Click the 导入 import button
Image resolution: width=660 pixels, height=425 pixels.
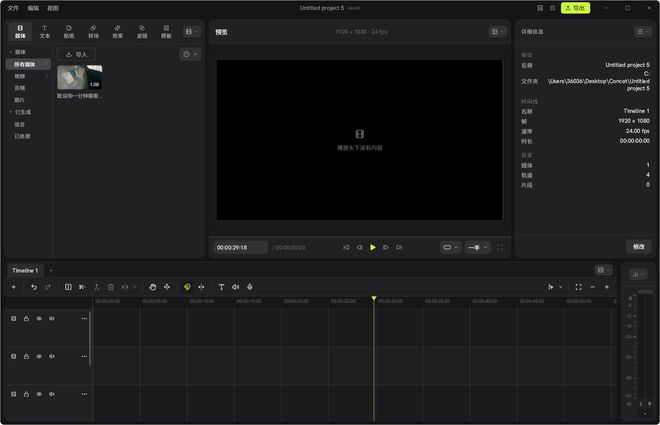tap(77, 54)
